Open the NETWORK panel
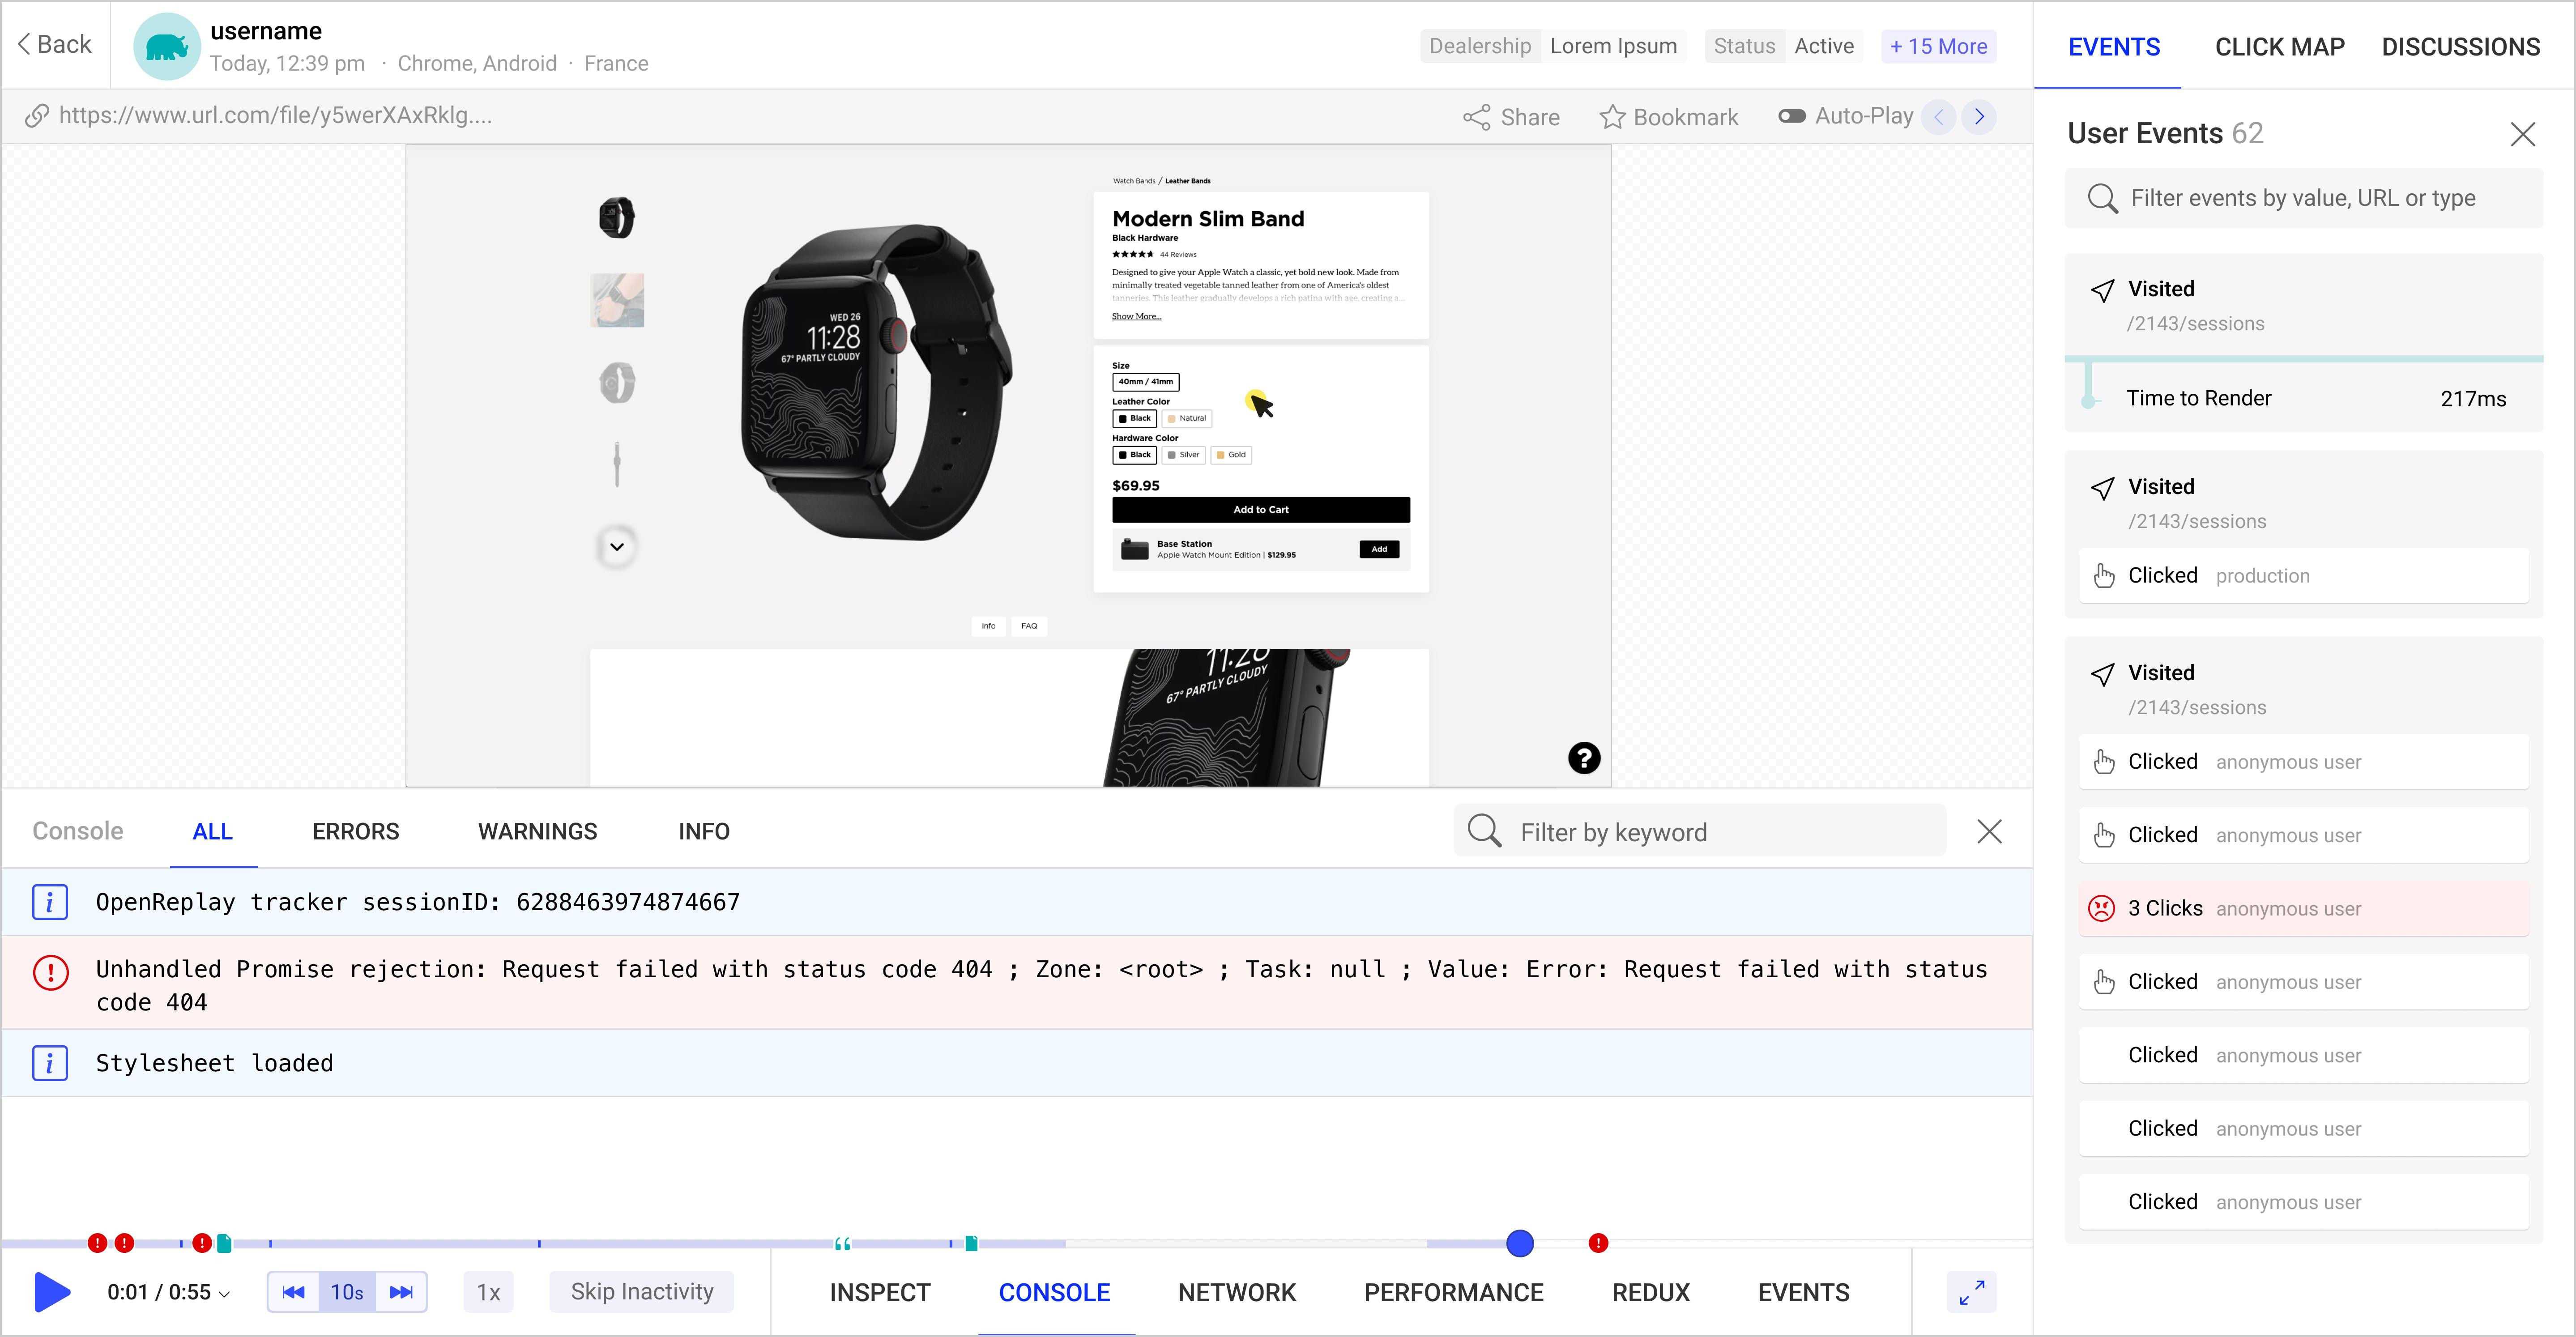This screenshot has width=2576, height=1337. pos(1236,1292)
